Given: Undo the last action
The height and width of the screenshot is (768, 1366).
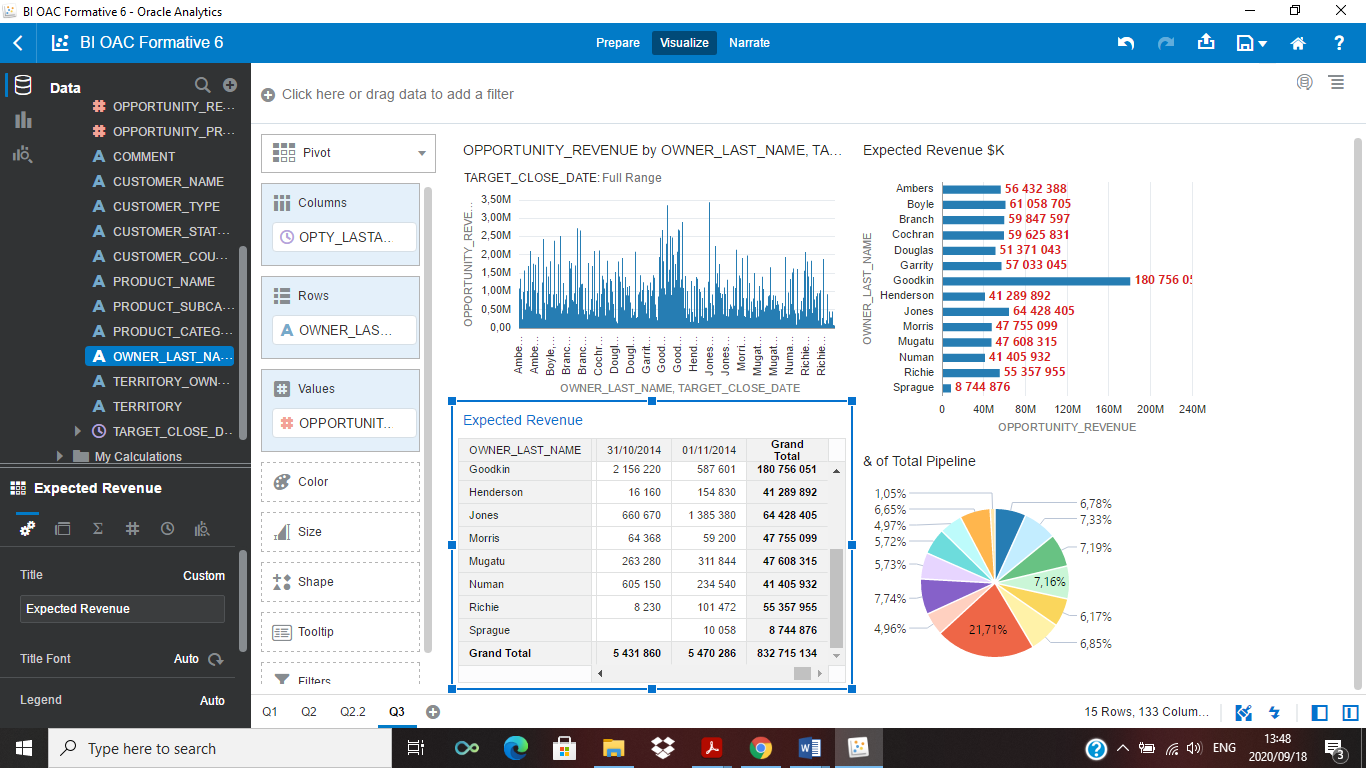Looking at the screenshot, I should click(x=1126, y=42).
